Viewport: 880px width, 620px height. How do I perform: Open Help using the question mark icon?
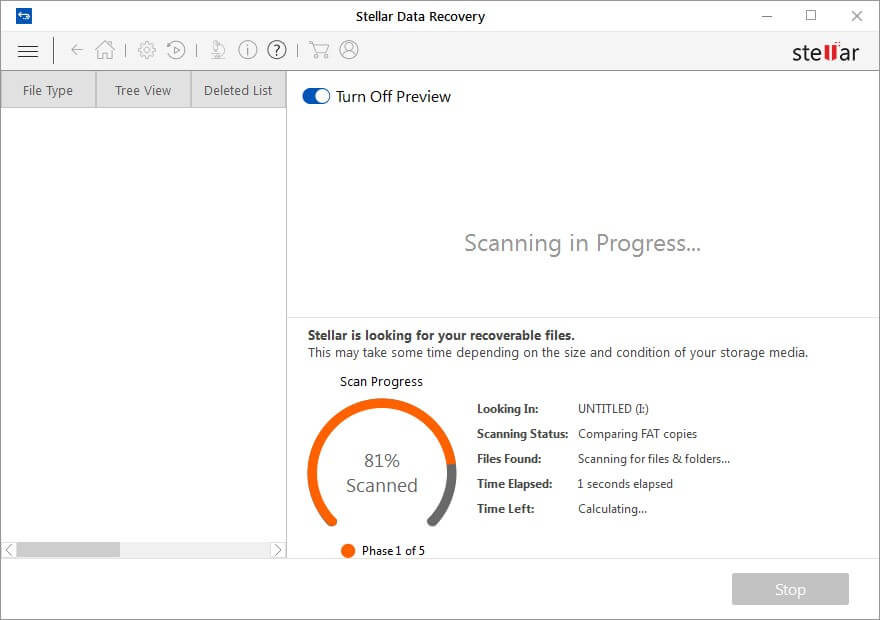pyautogui.click(x=276, y=49)
